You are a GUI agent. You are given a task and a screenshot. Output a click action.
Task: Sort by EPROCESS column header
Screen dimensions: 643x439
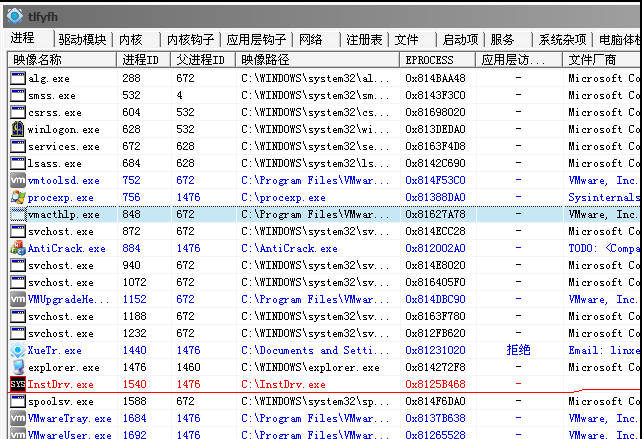438,60
